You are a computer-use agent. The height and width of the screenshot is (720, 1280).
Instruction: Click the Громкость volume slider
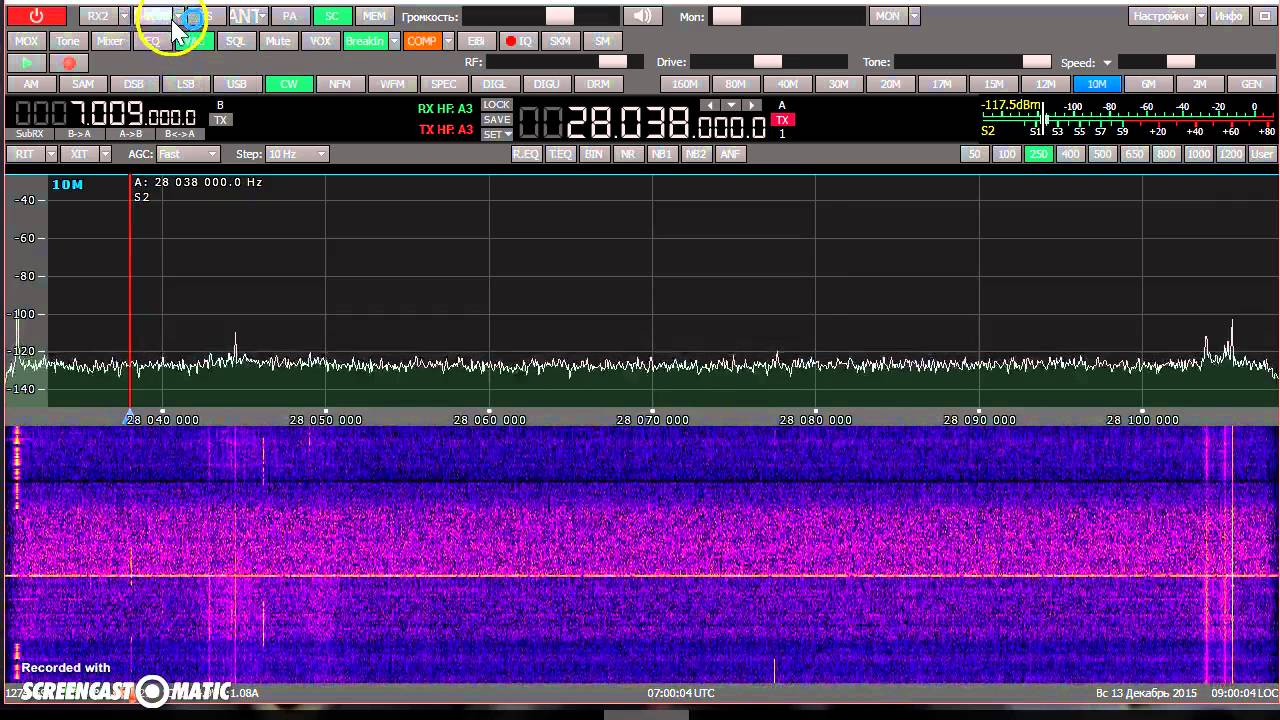(x=541, y=16)
